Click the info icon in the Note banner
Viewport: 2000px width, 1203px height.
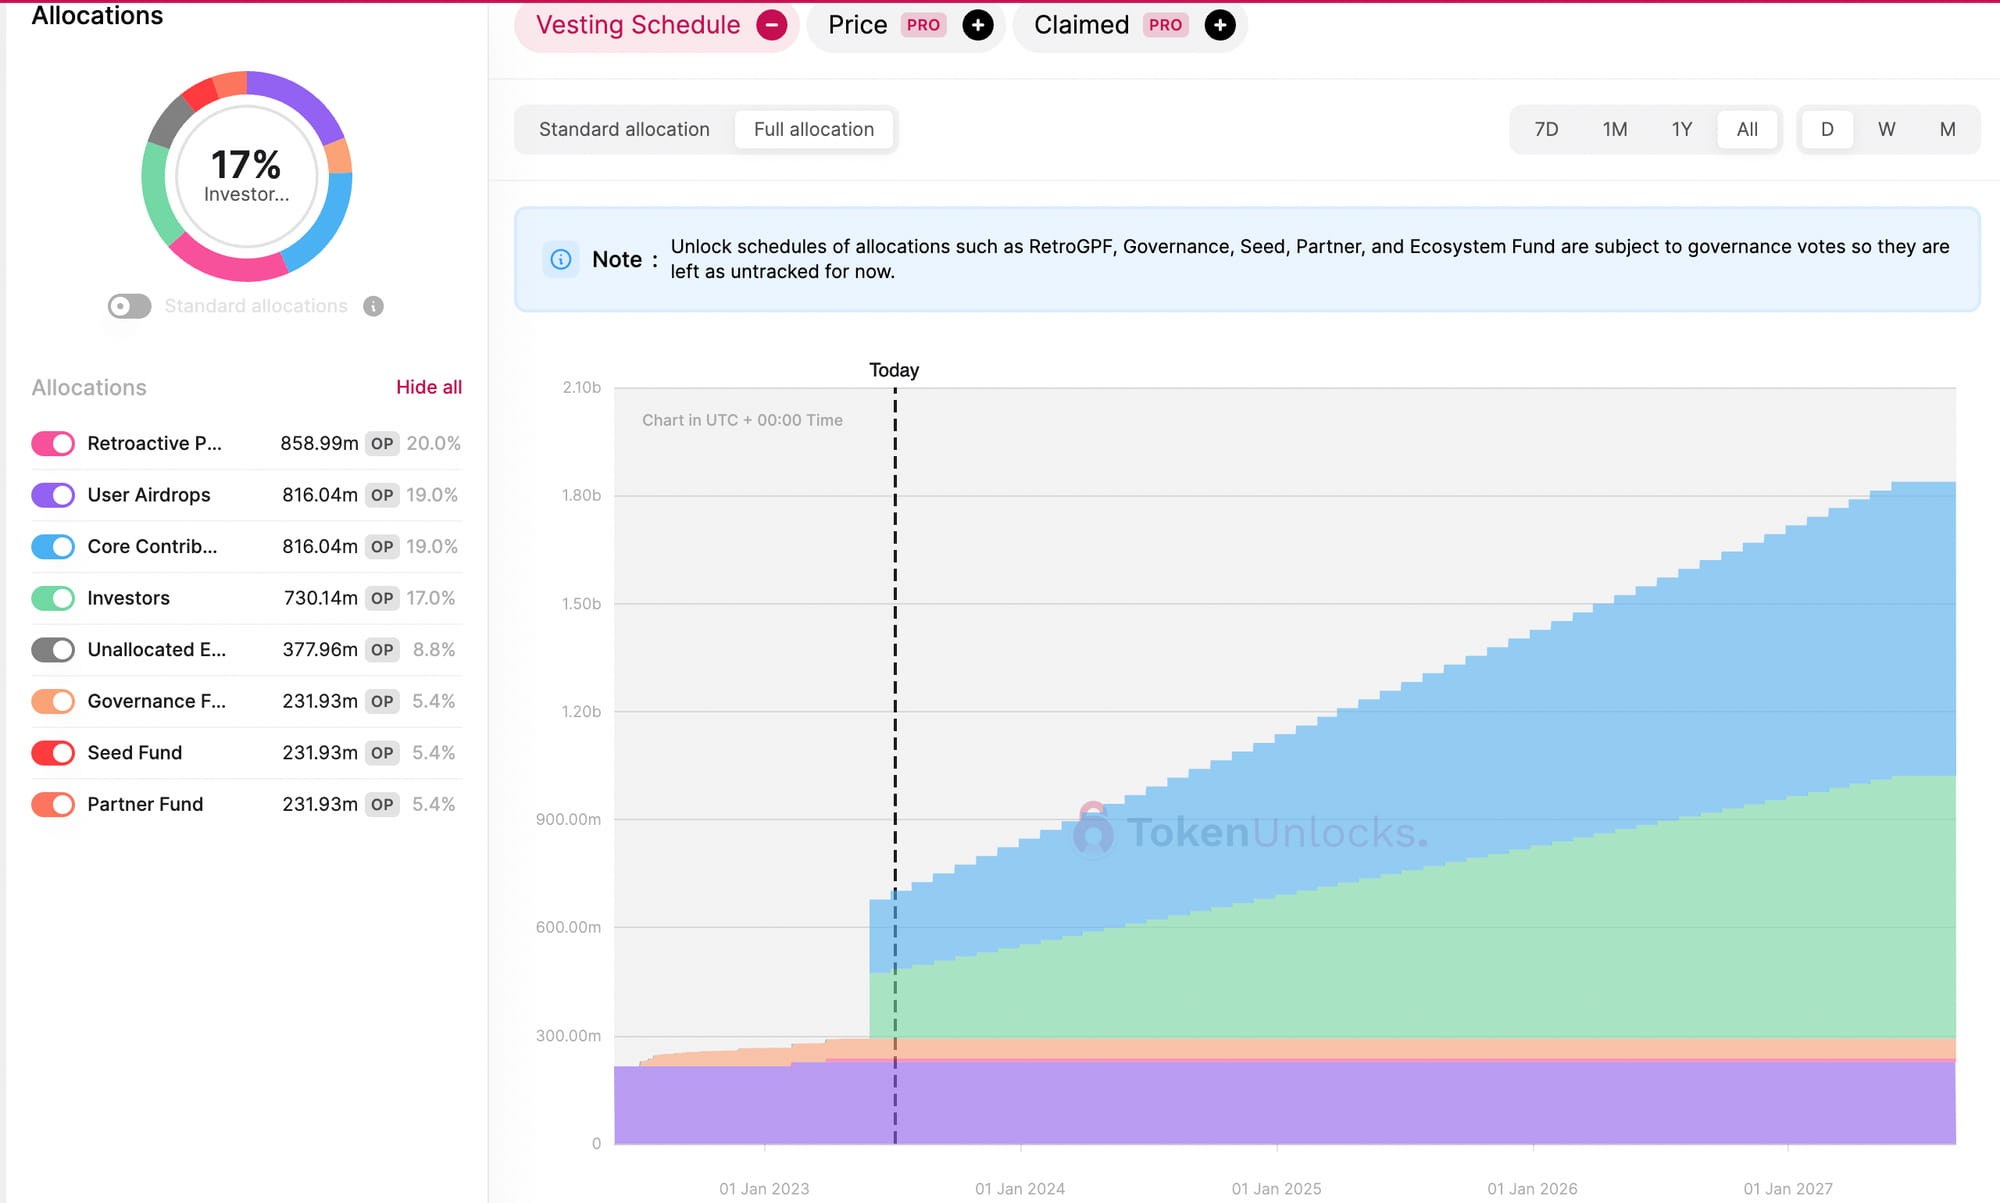[561, 259]
